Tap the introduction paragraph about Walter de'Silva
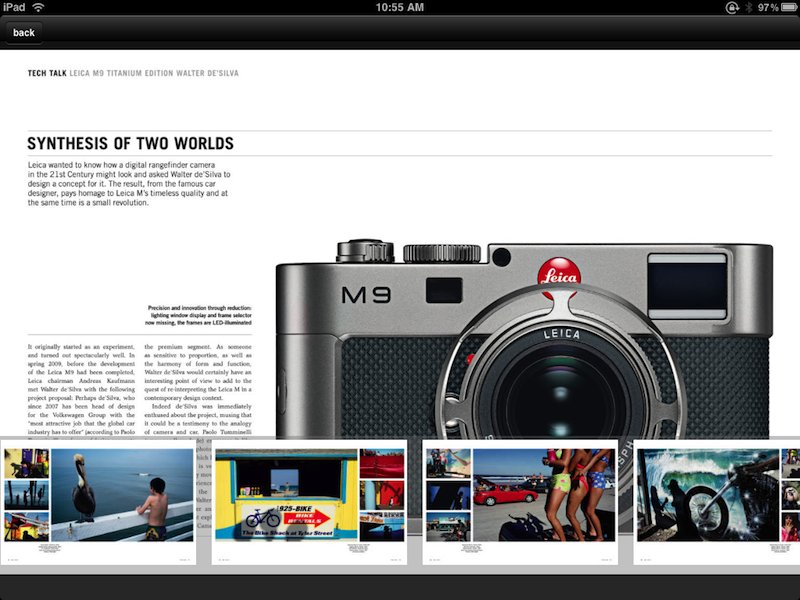The width and height of the screenshot is (800, 600). click(x=130, y=185)
